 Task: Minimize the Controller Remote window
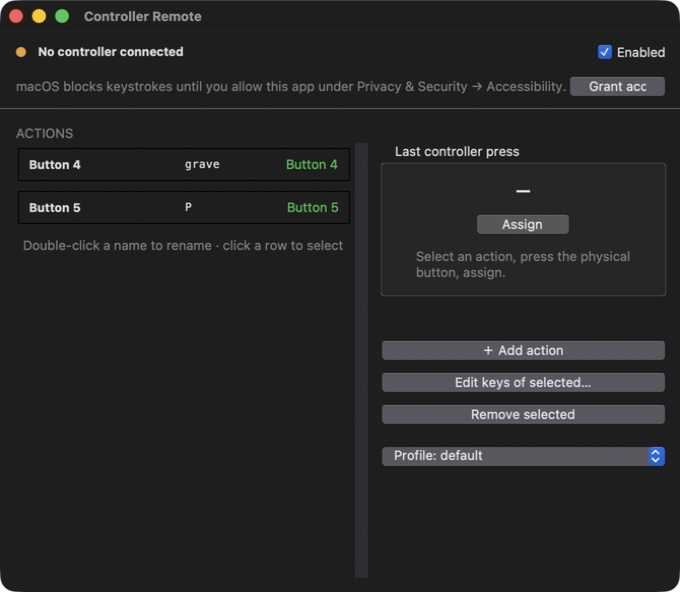[x=39, y=16]
